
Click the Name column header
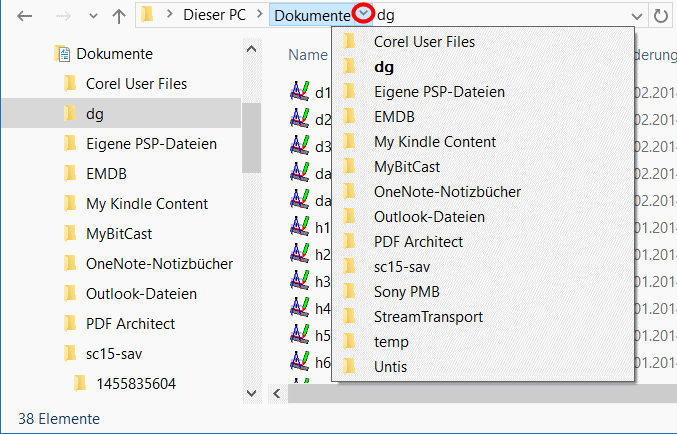(x=308, y=56)
